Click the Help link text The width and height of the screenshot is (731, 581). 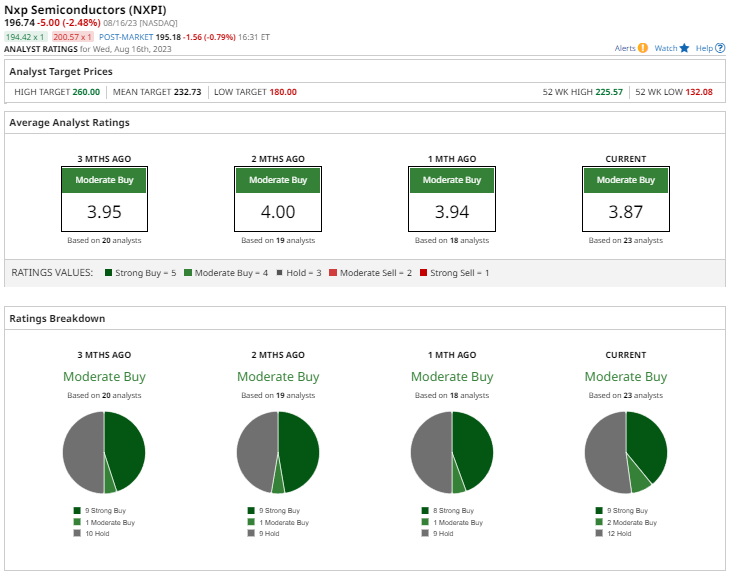coord(704,48)
